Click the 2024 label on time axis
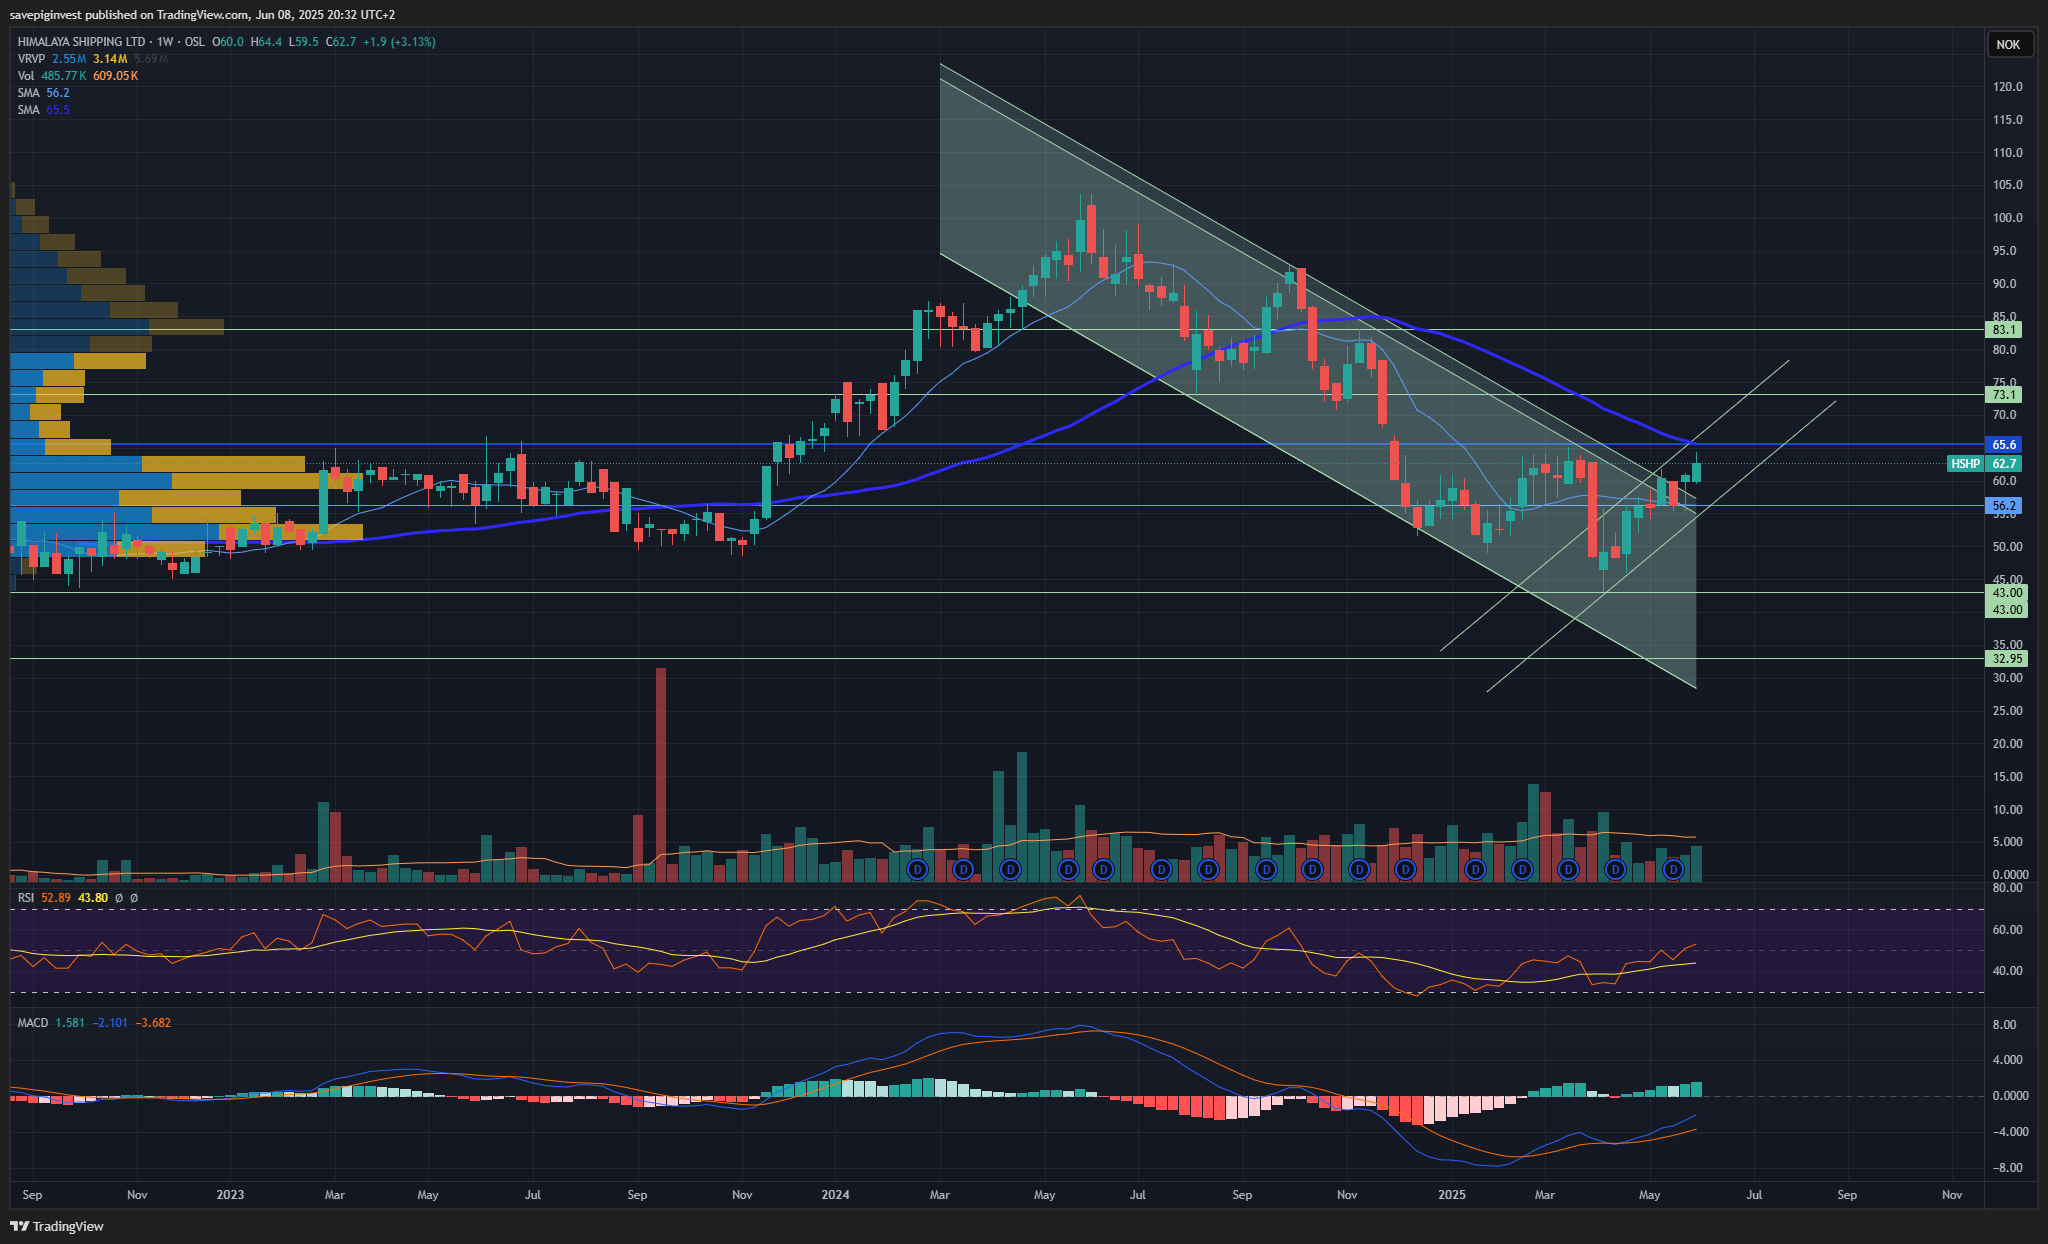This screenshot has width=2048, height=1244. [x=835, y=1195]
